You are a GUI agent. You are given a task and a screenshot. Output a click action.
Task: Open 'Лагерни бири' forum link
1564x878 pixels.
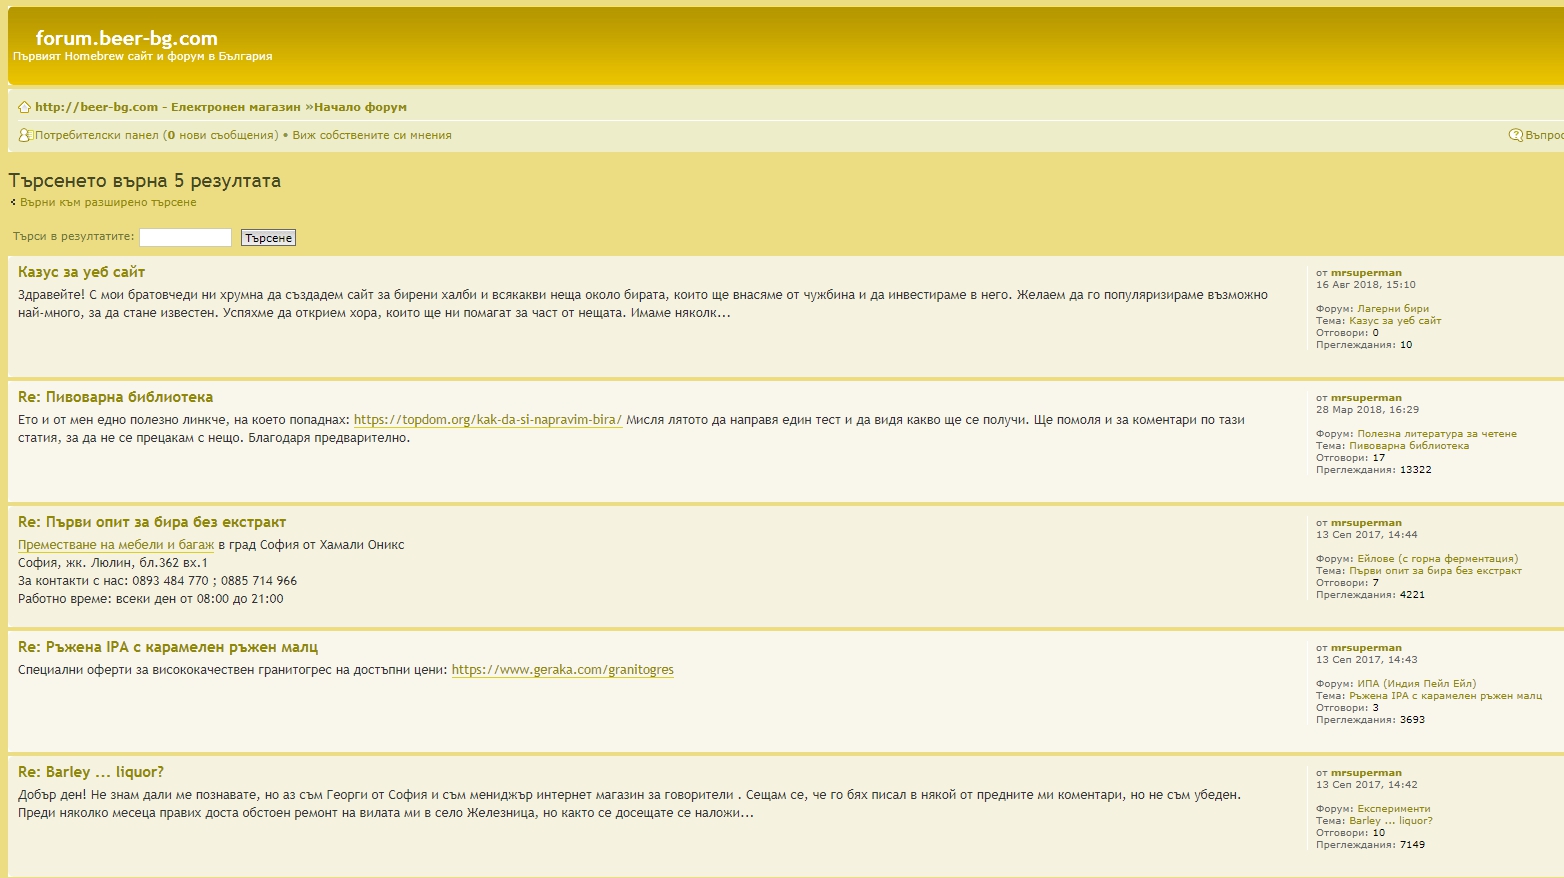(x=1392, y=309)
